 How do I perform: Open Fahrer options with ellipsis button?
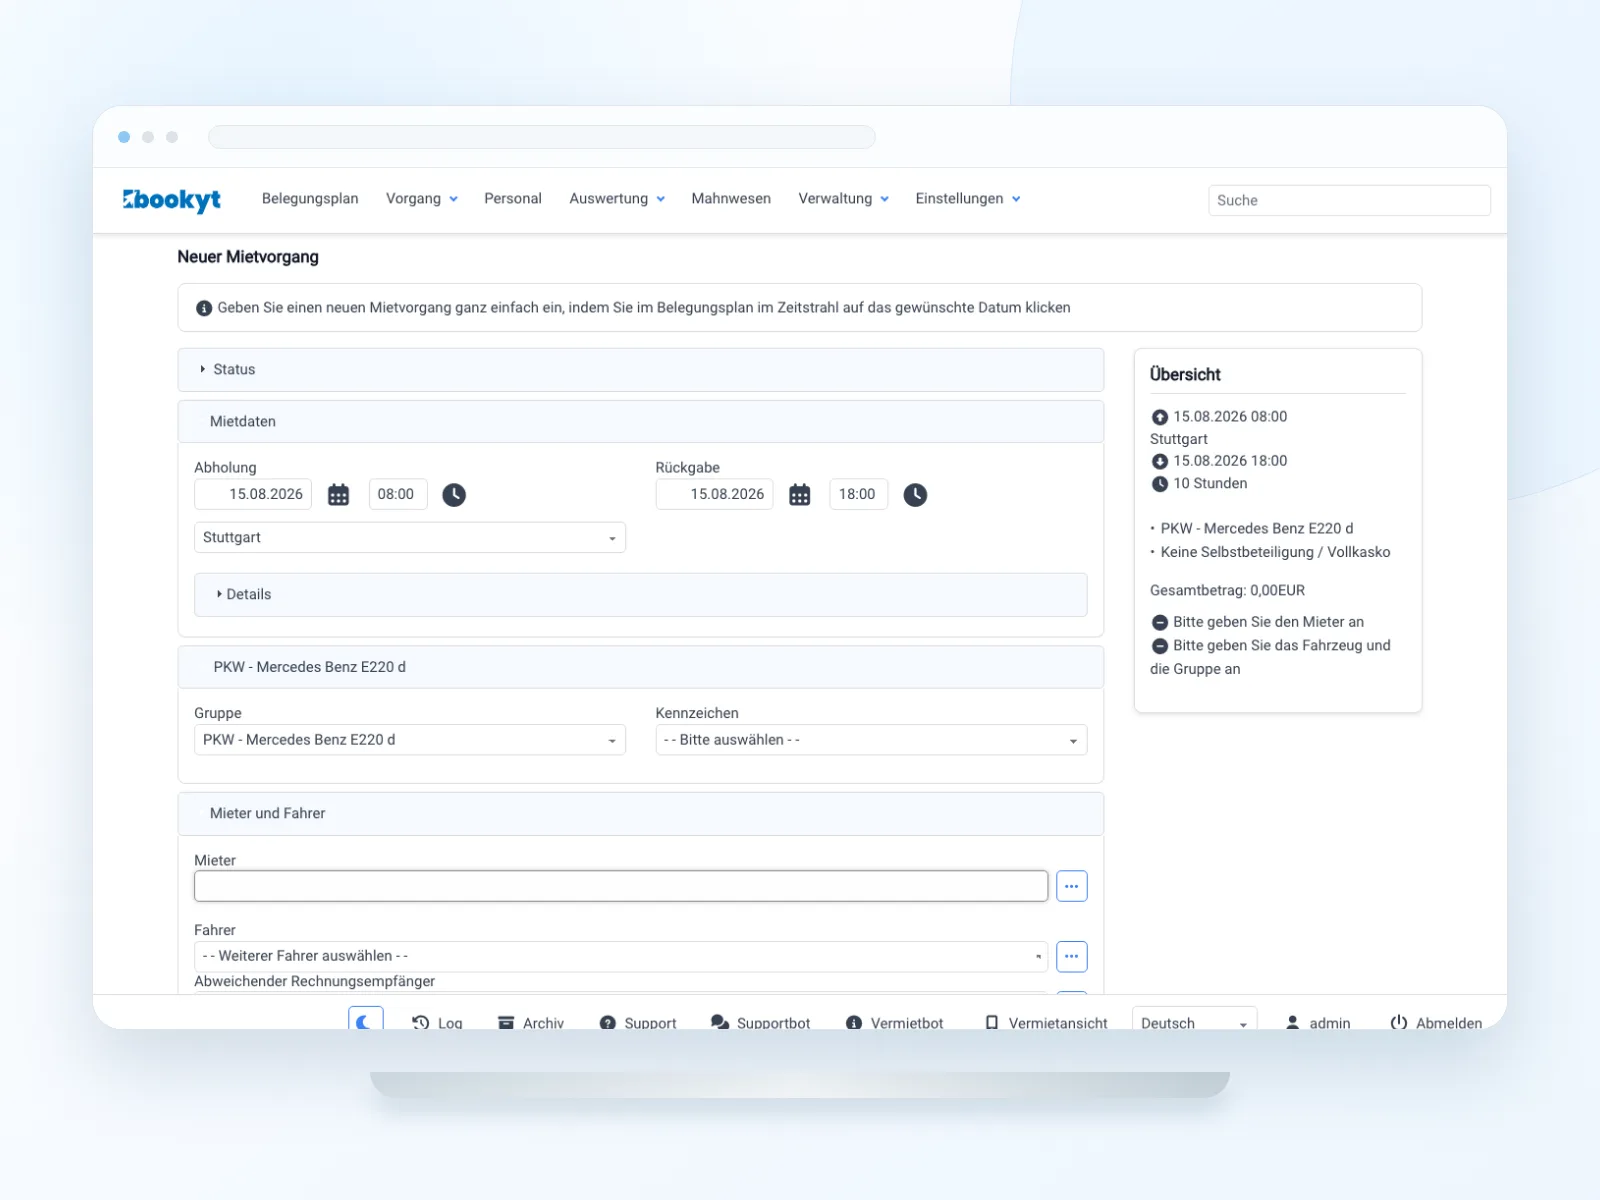[1071, 956]
